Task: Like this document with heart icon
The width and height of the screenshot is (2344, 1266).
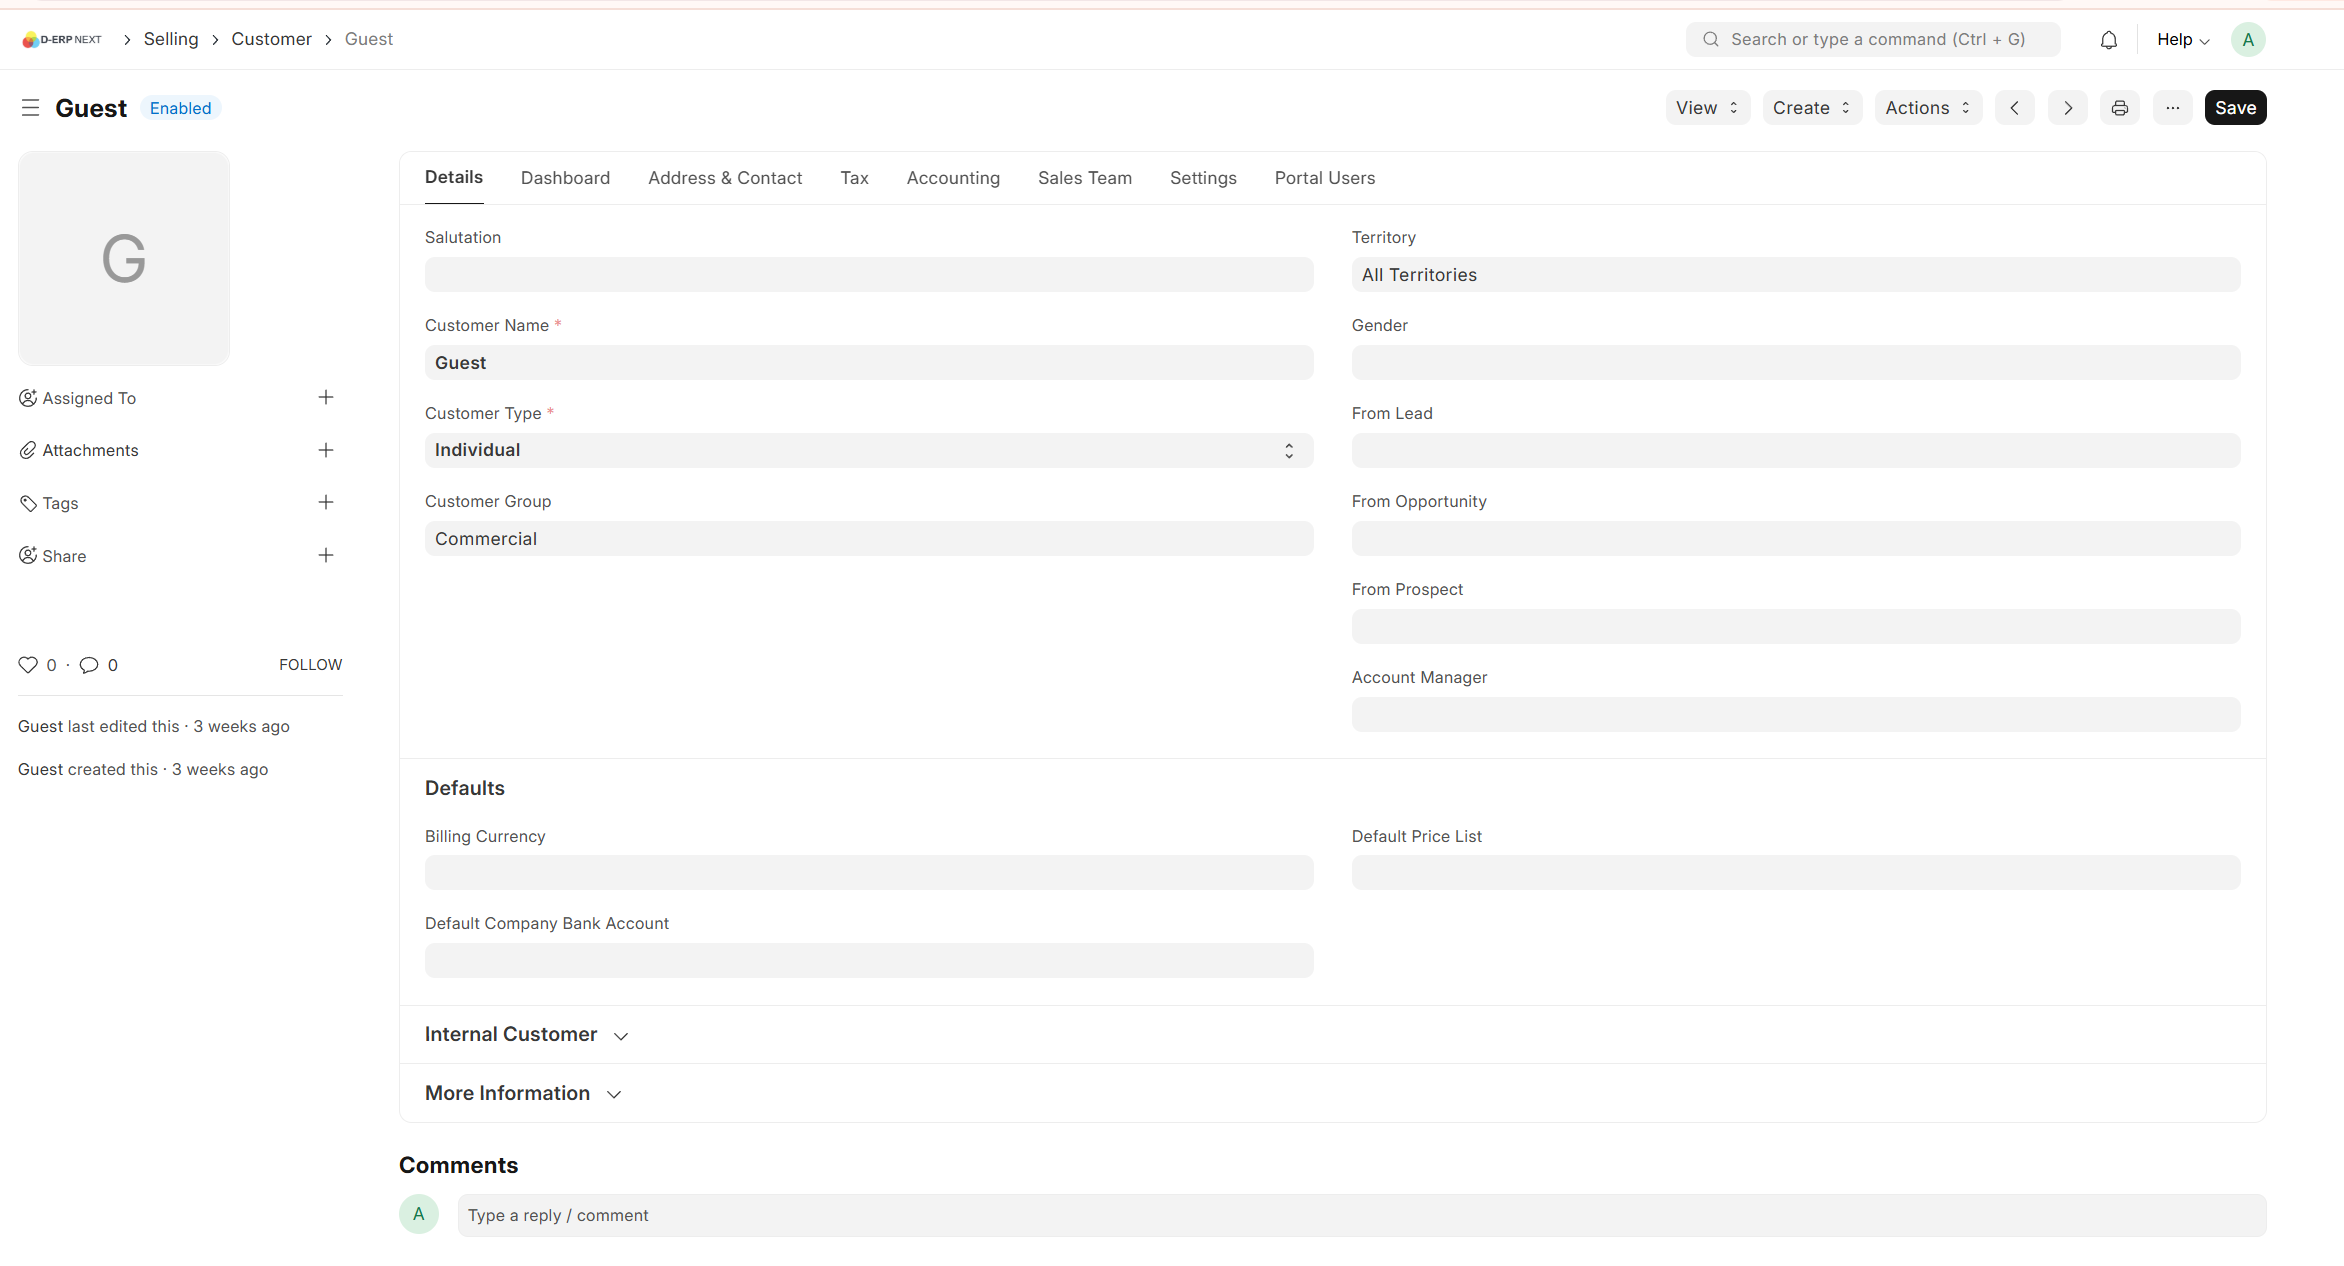Action: [28, 665]
